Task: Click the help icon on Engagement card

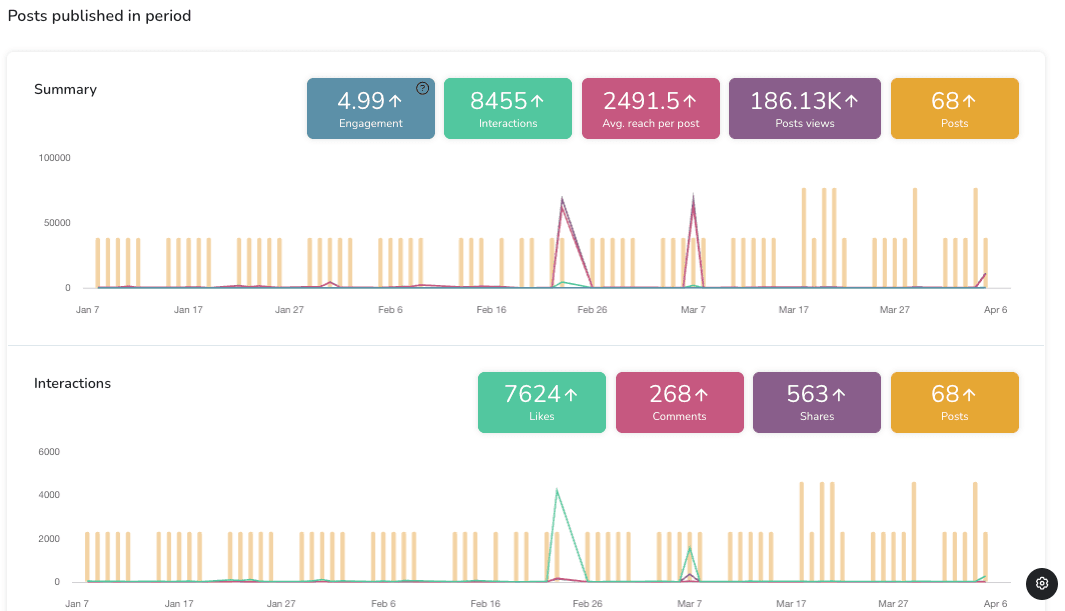Action: (x=422, y=88)
